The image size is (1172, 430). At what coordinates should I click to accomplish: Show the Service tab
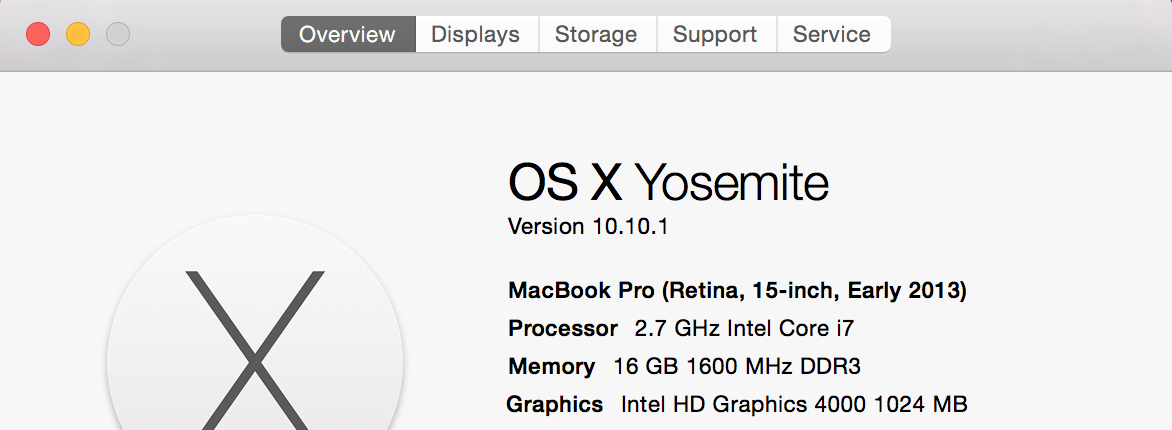[831, 34]
